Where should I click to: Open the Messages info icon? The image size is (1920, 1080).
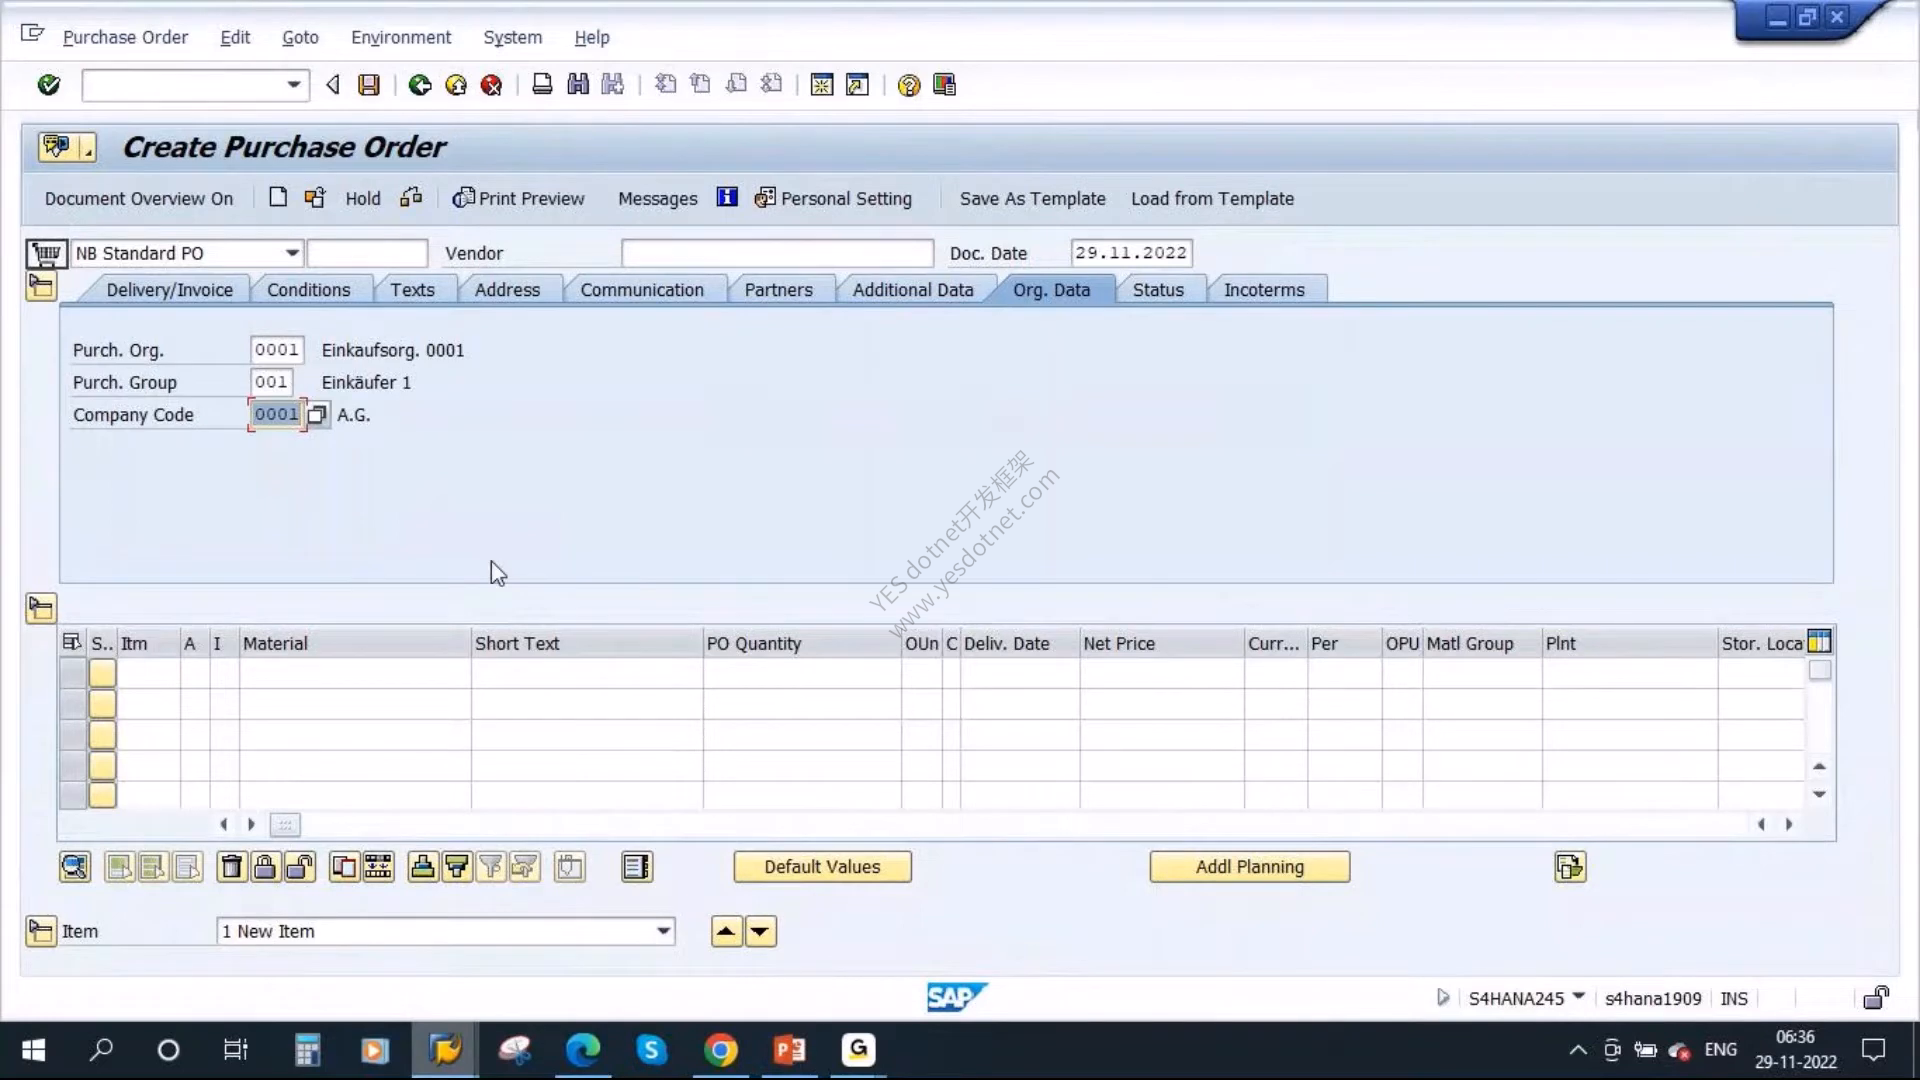727,198
